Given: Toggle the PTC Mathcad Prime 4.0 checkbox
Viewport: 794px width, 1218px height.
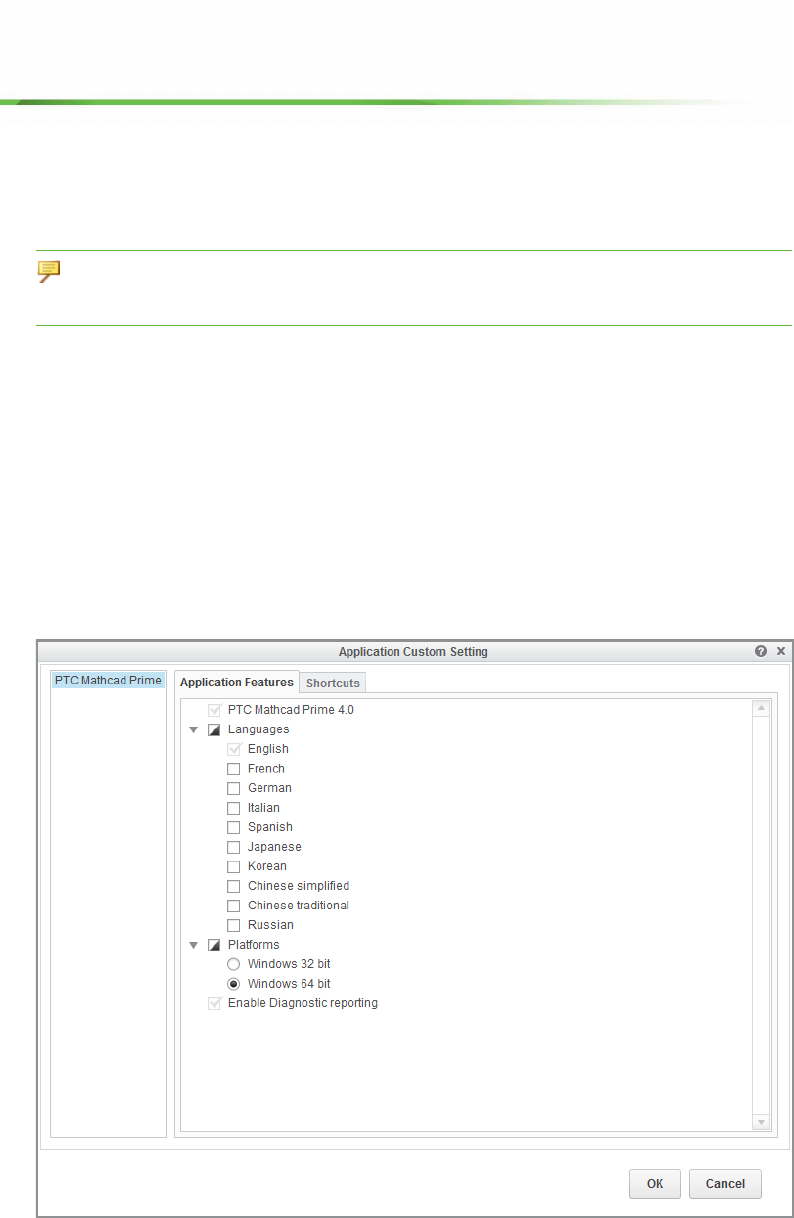Looking at the screenshot, I should point(214,710).
